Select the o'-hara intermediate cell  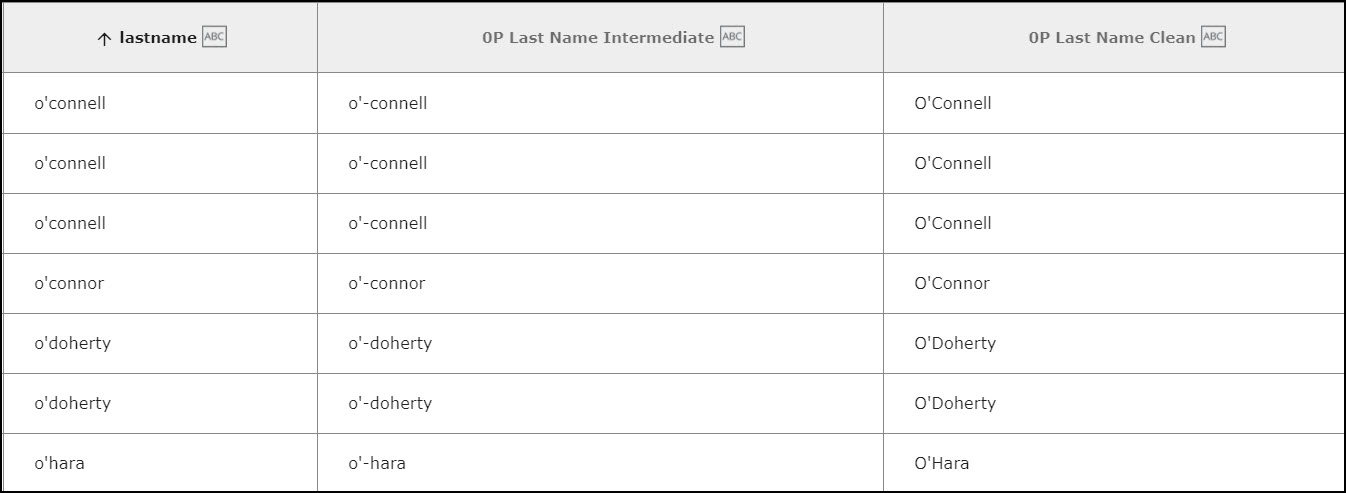tap(601, 462)
